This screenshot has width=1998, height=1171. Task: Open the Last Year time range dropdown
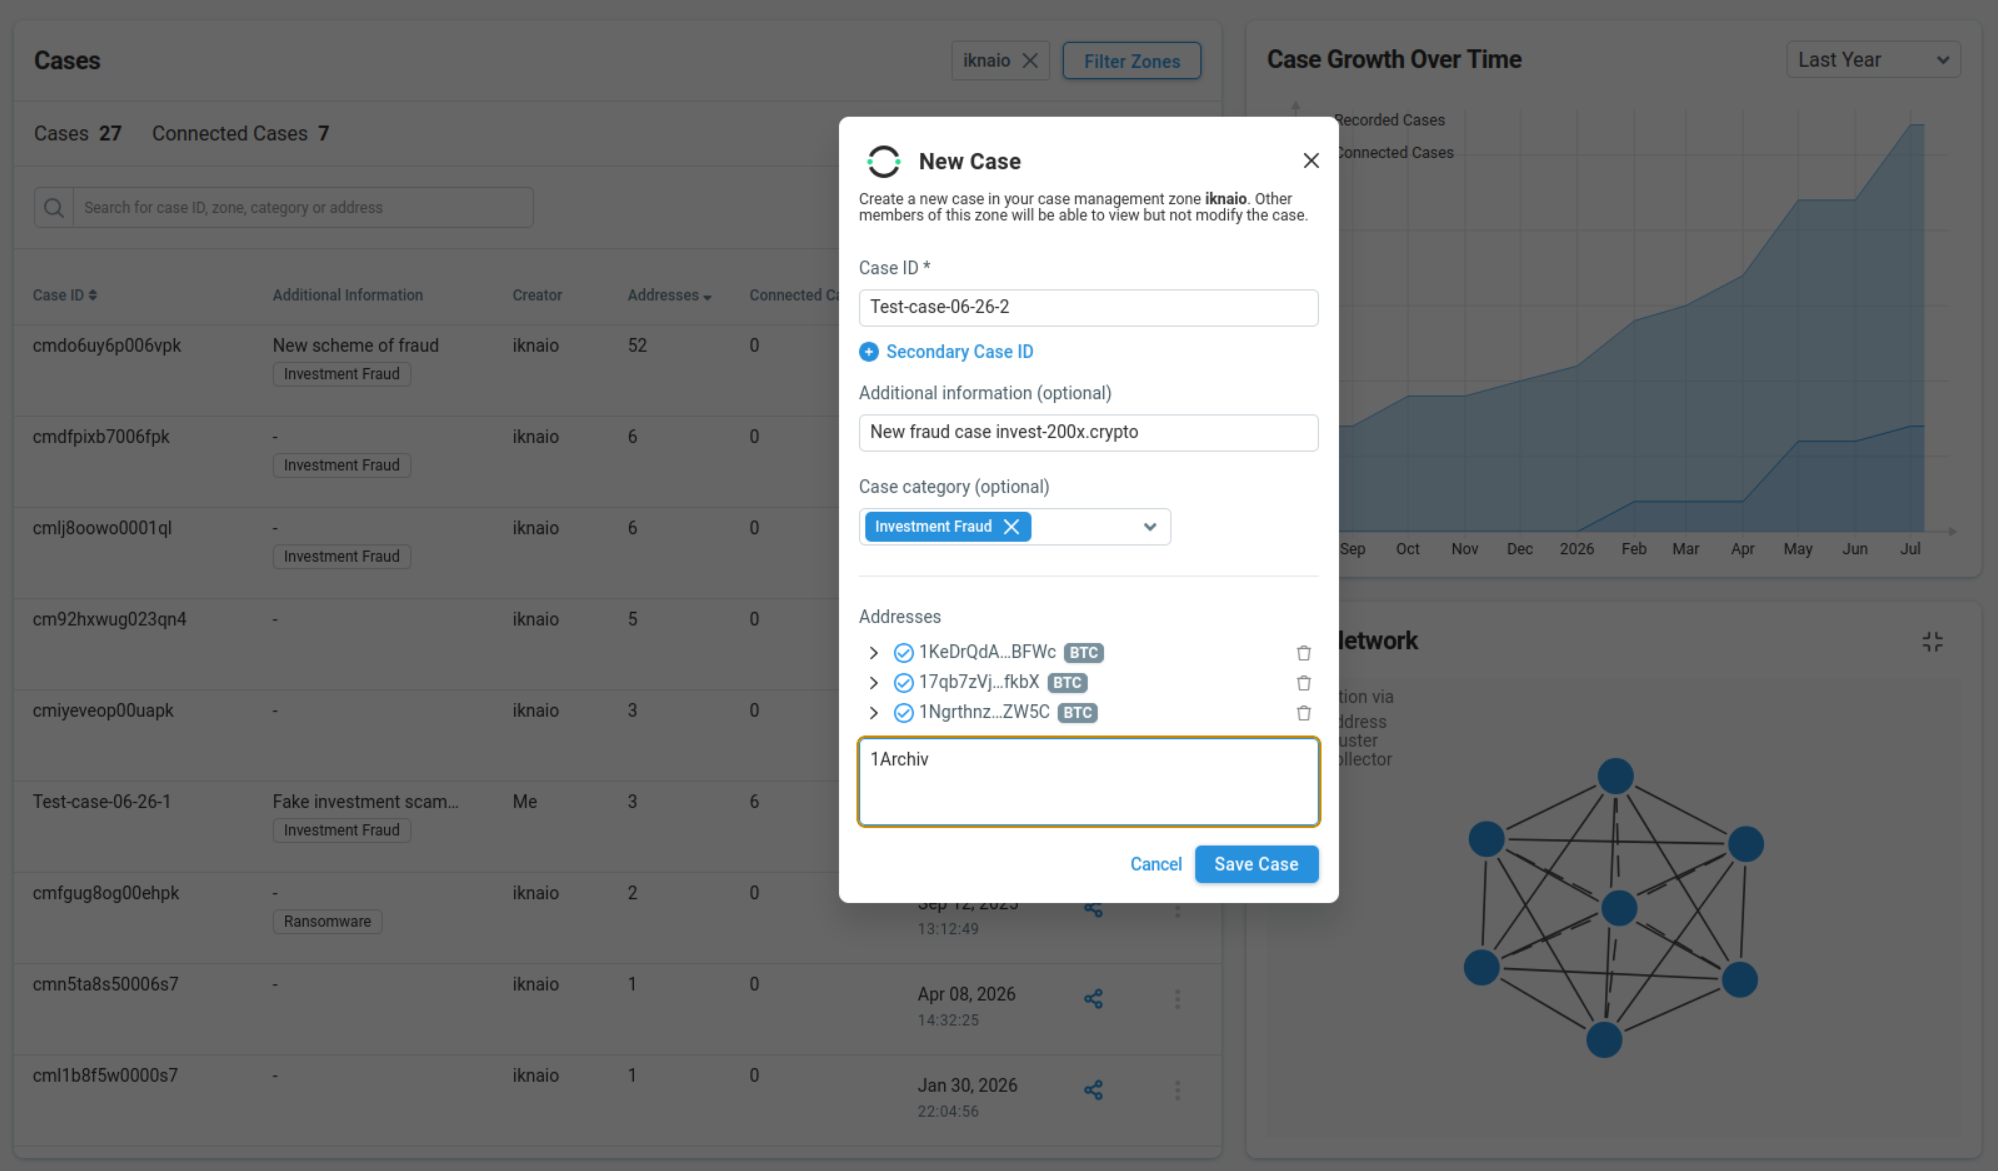(x=1873, y=60)
